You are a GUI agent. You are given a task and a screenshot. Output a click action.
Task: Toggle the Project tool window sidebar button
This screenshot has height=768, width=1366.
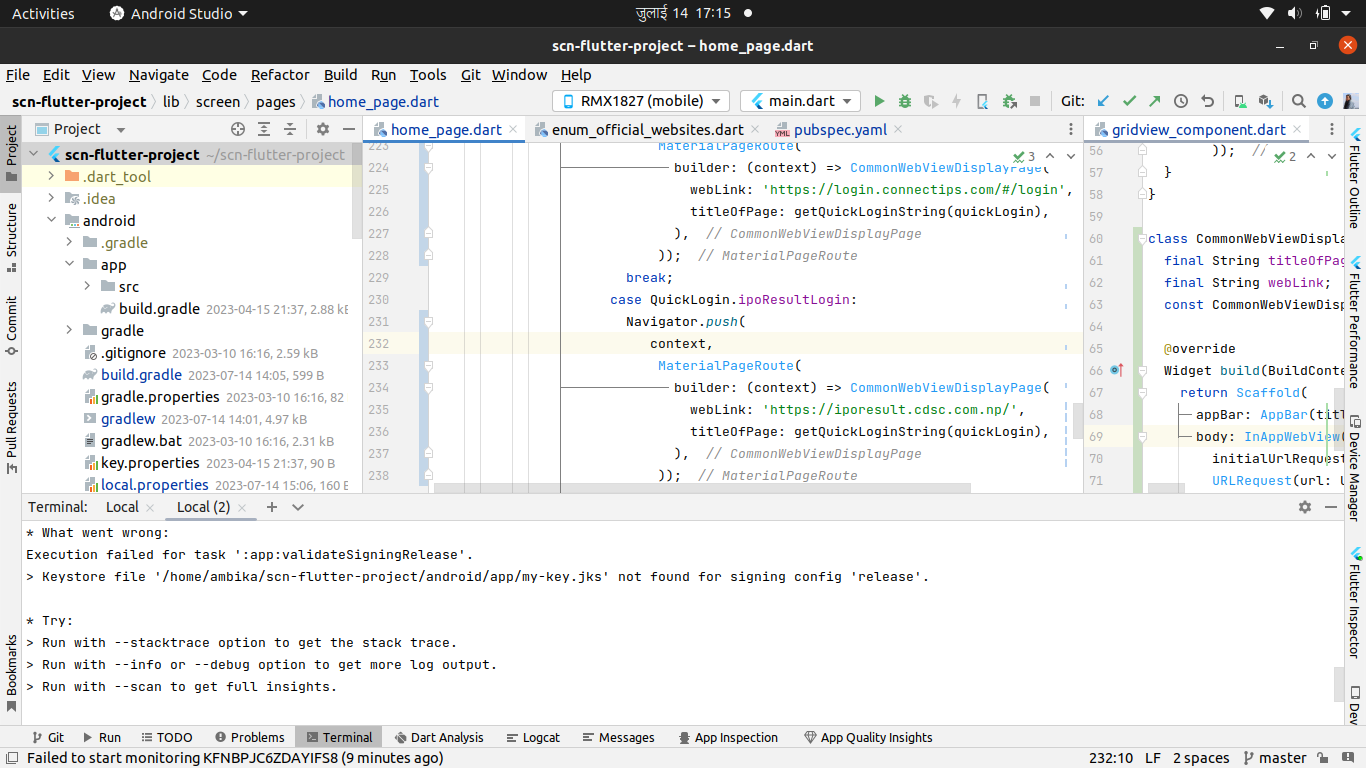click(x=11, y=152)
